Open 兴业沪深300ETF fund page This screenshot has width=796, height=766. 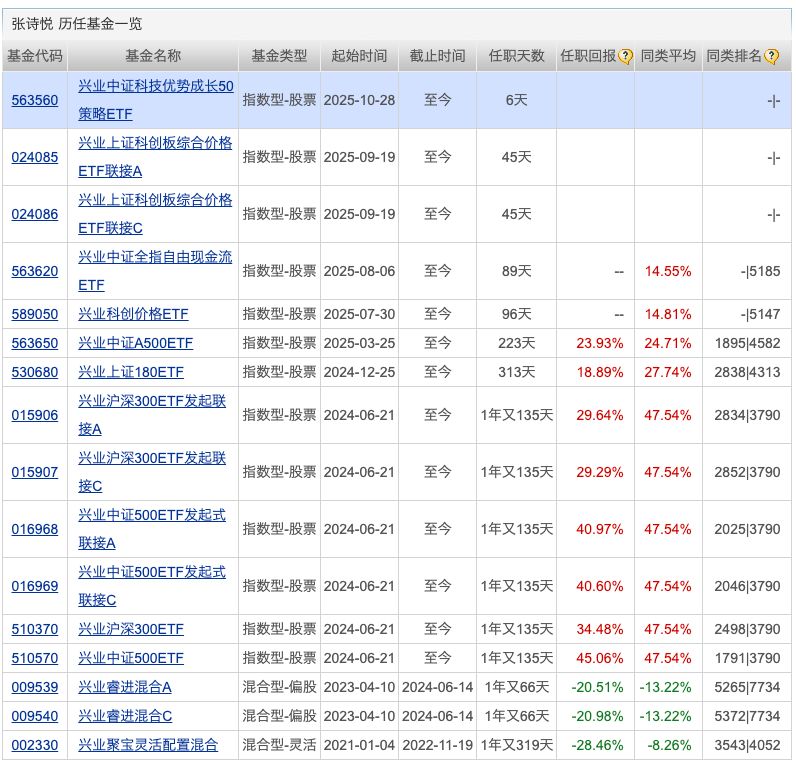pos(131,629)
